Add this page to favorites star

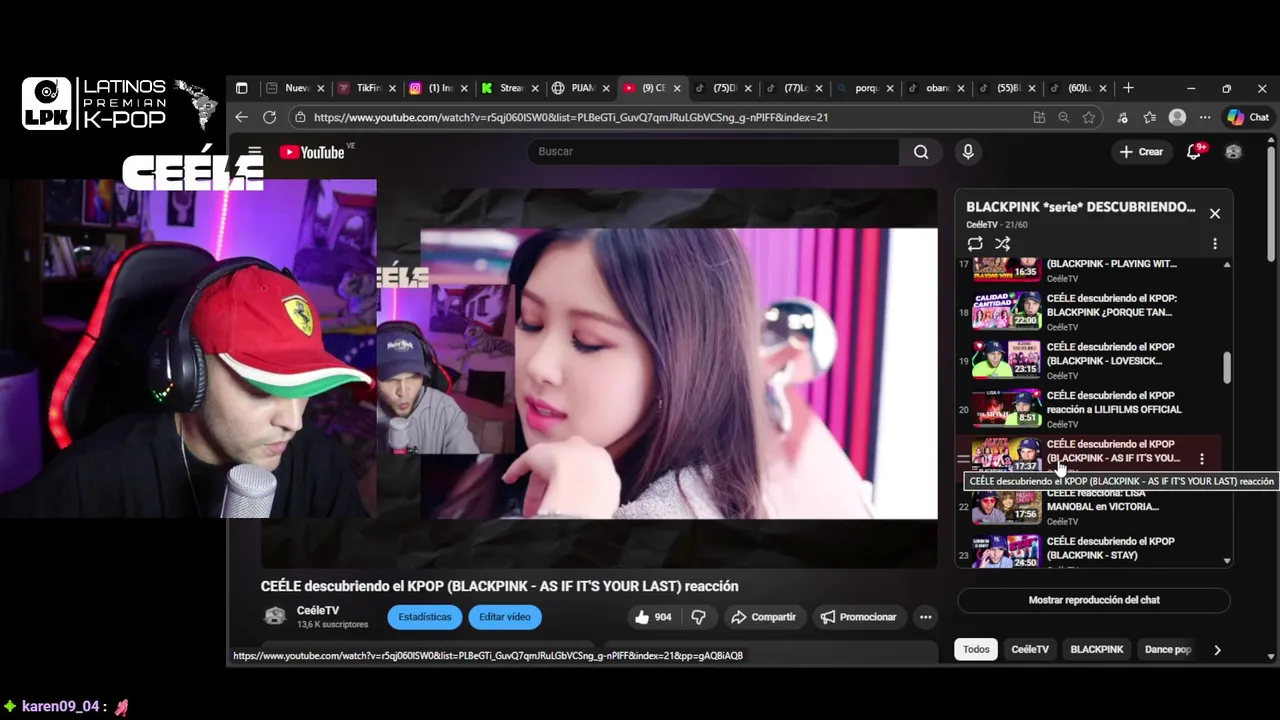click(1089, 117)
